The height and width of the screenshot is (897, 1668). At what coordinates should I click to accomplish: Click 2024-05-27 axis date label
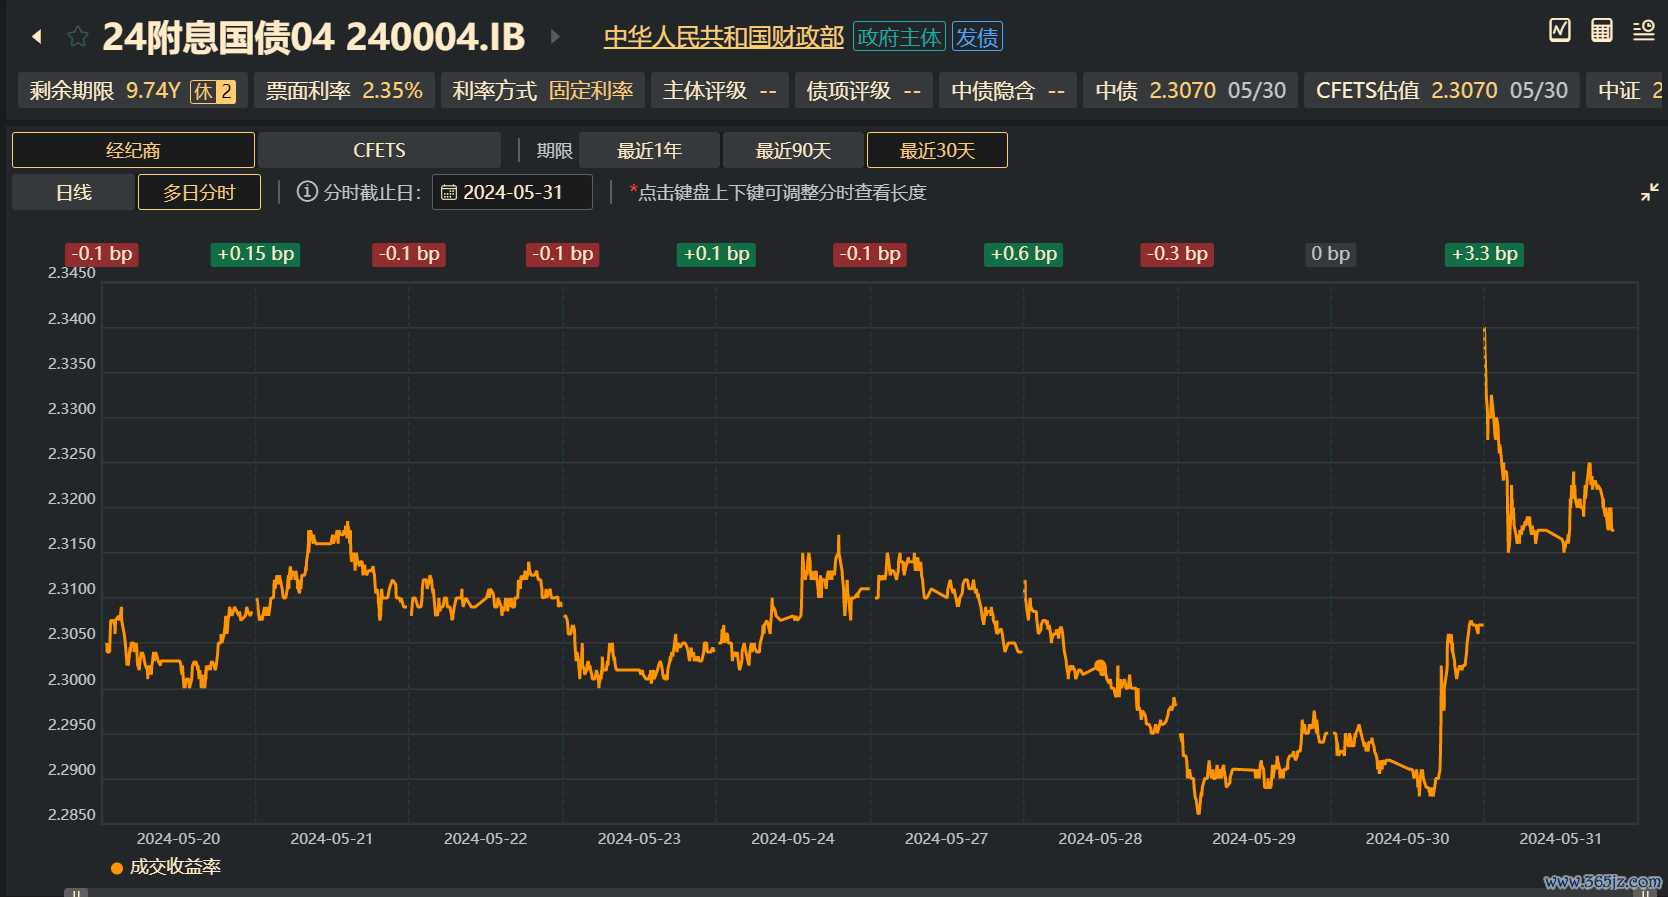pos(946,839)
